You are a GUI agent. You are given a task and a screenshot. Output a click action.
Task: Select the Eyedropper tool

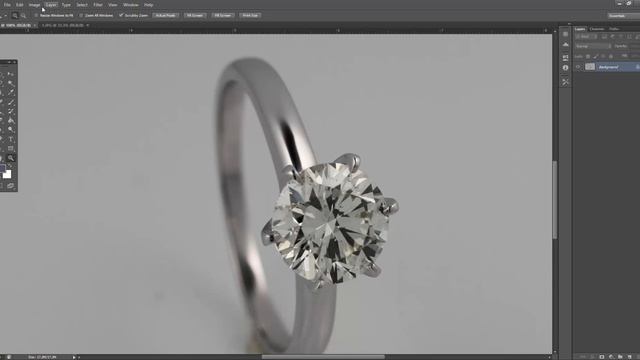(x=11, y=92)
